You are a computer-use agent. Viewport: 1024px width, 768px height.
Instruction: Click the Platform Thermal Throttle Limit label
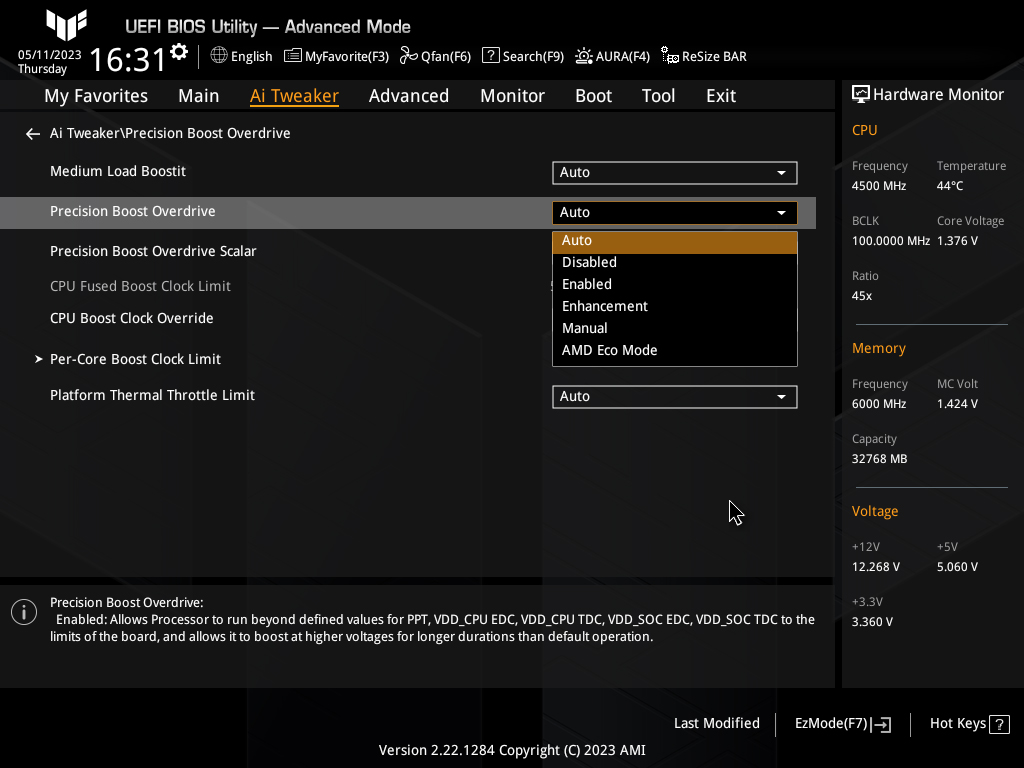tap(152, 395)
